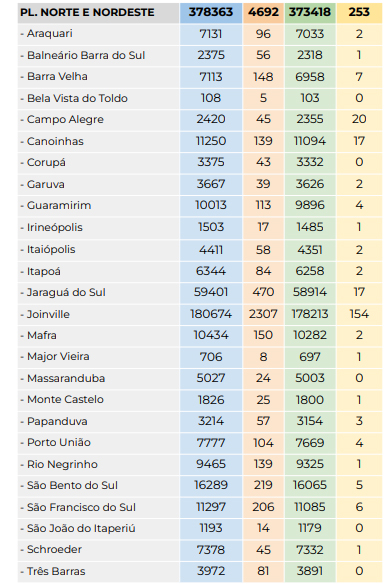
Task: Click Campo Alegre's yellow cell 20
Action: (x=359, y=119)
